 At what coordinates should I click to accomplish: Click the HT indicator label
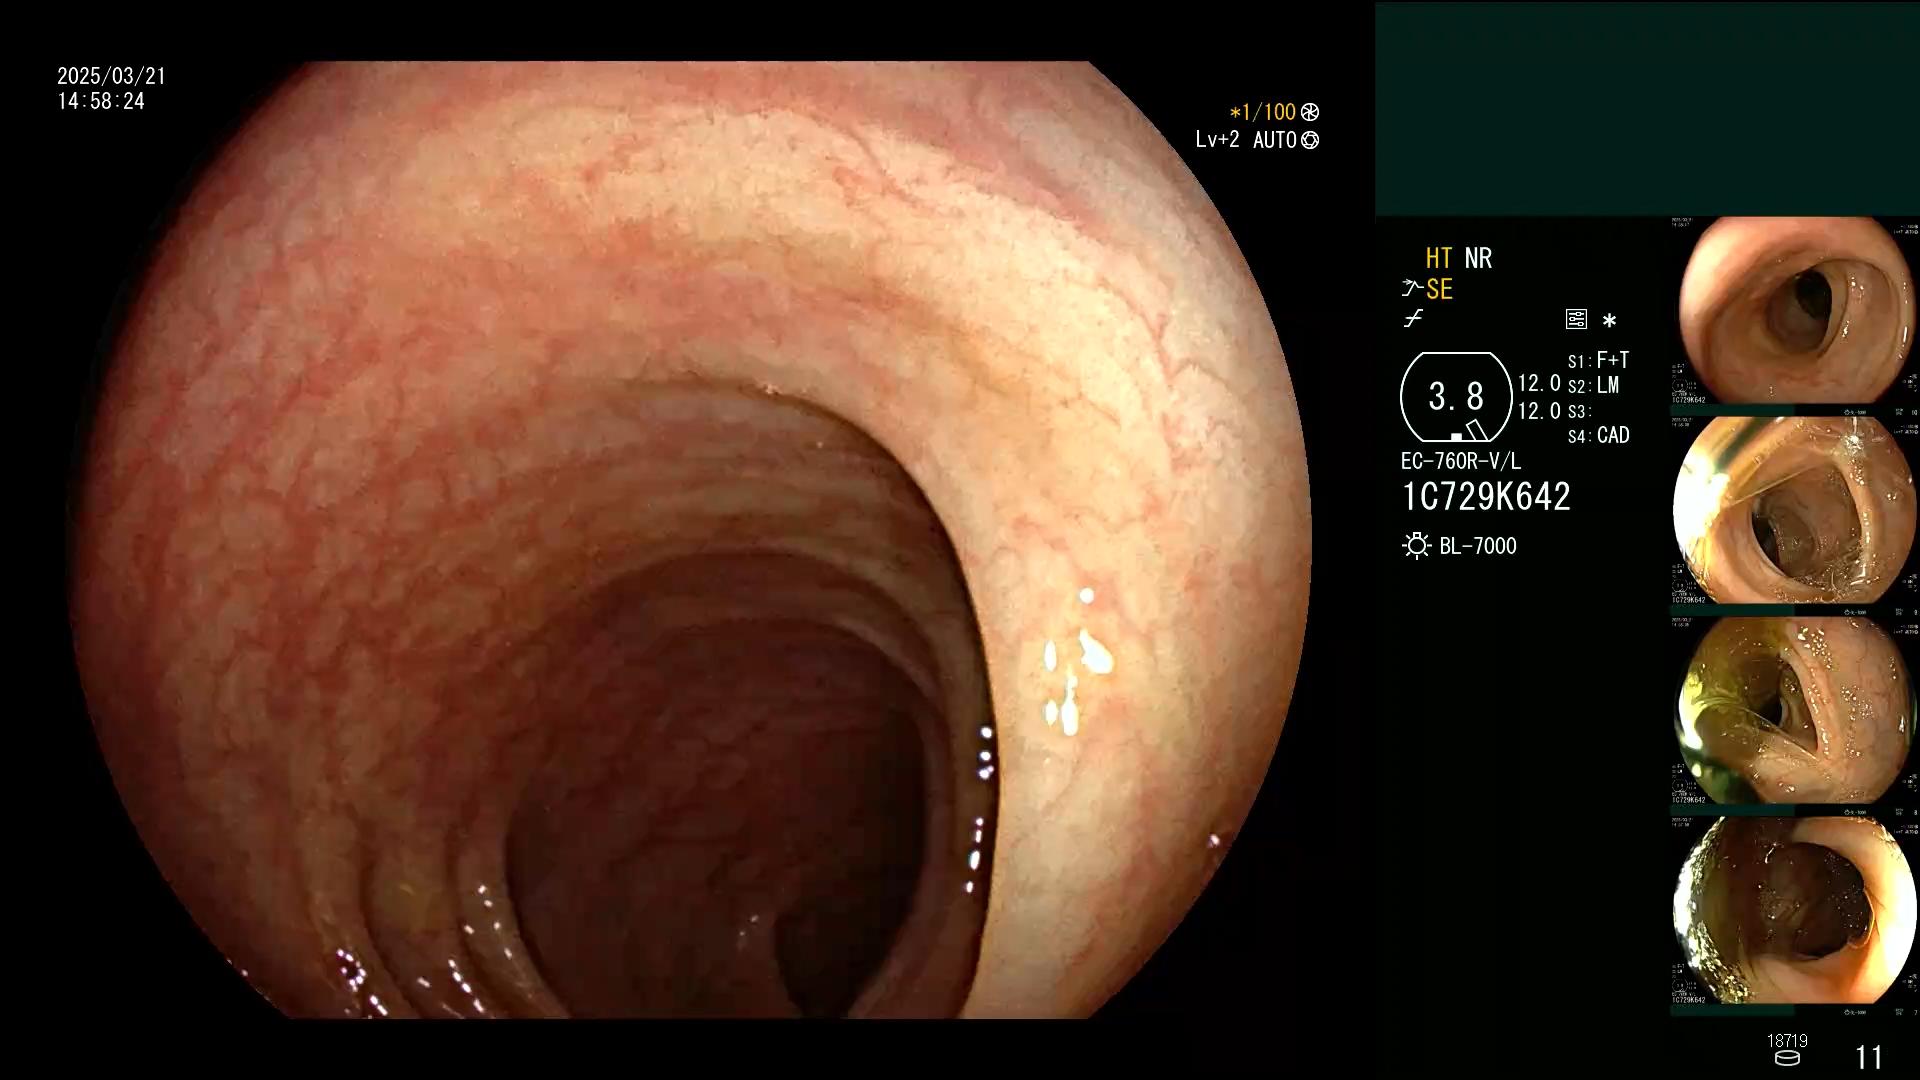tap(1438, 259)
